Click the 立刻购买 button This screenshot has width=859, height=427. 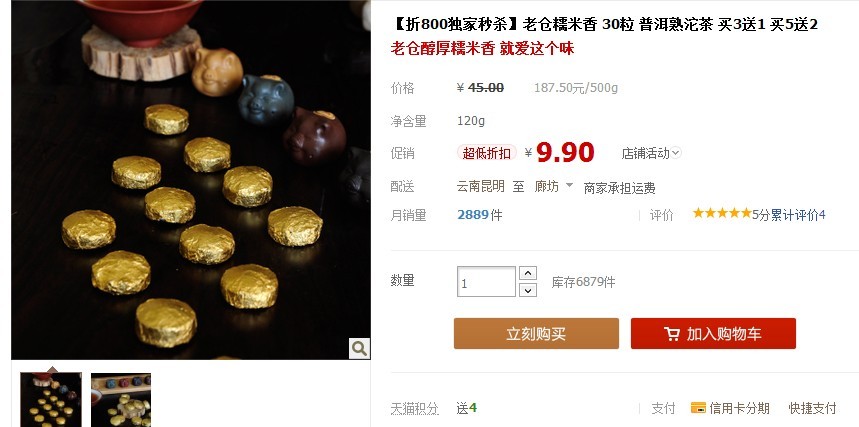pyautogui.click(x=536, y=333)
